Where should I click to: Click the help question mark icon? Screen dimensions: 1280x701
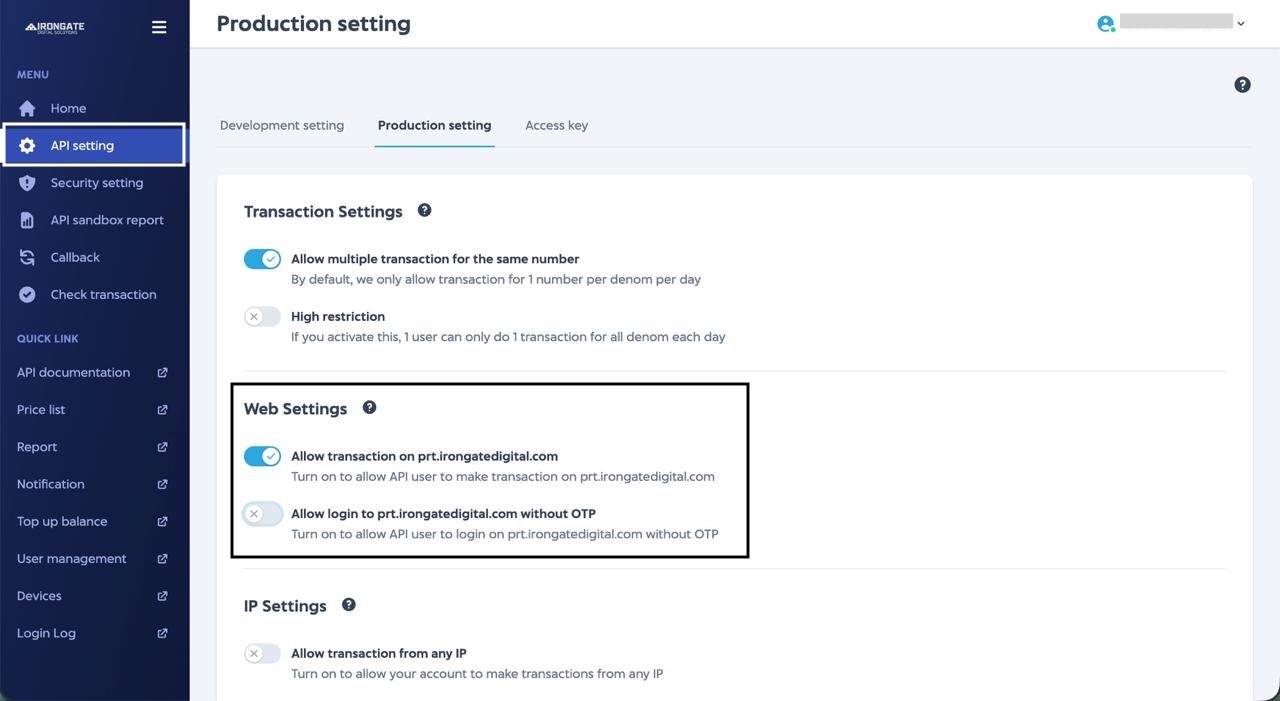pos(1242,84)
